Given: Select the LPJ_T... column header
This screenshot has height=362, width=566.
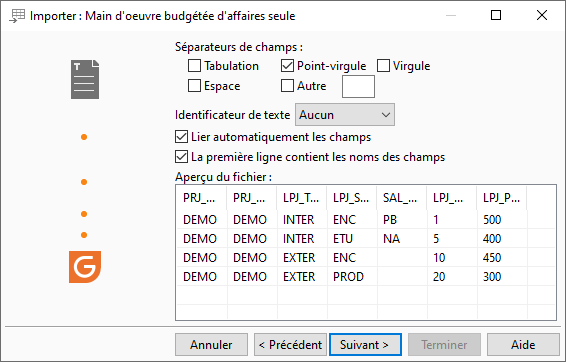Looking at the screenshot, I should tap(302, 198).
